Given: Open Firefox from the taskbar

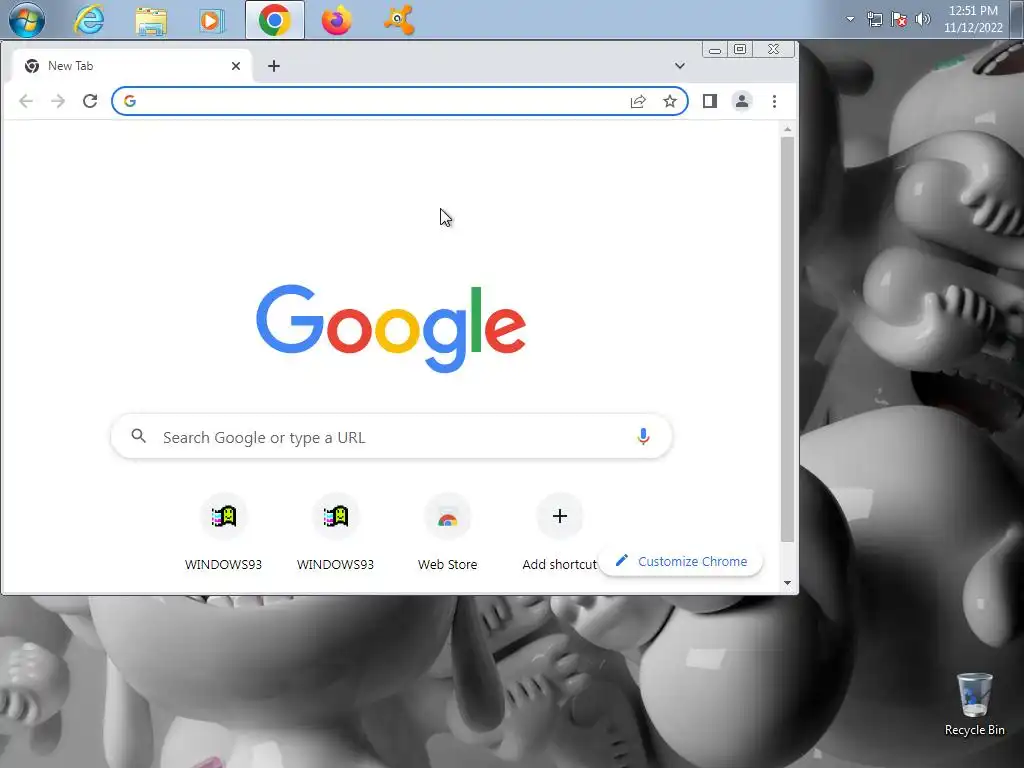Looking at the screenshot, I should click(x=336, y=20).
